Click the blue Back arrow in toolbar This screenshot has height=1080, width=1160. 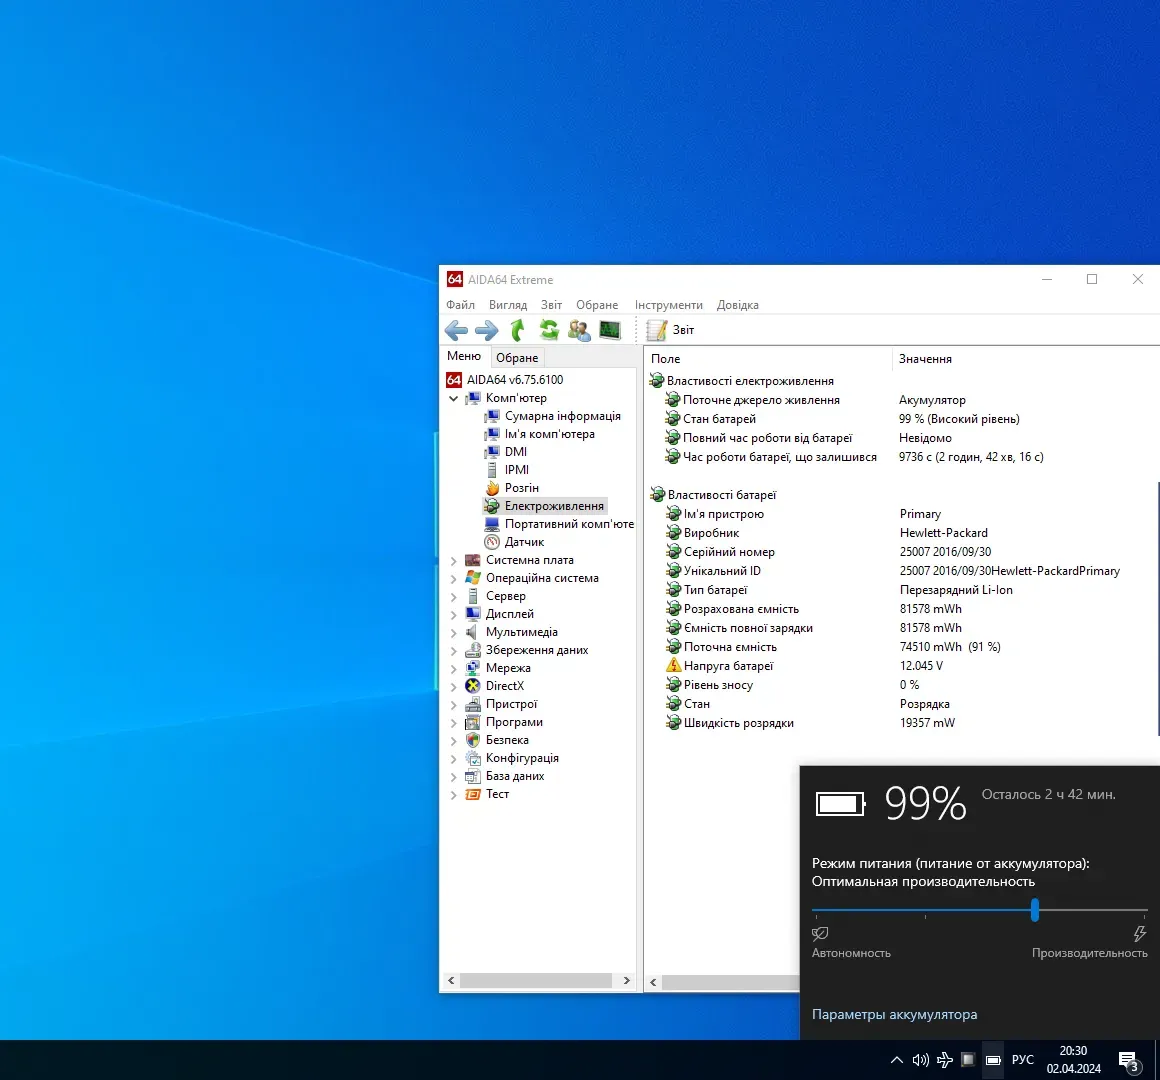456,330
